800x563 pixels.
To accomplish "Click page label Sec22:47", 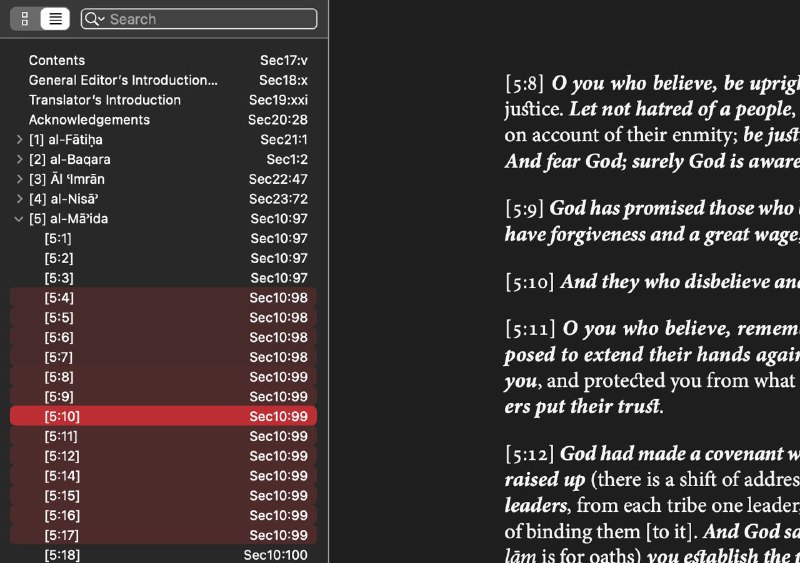I will point(278,179).
